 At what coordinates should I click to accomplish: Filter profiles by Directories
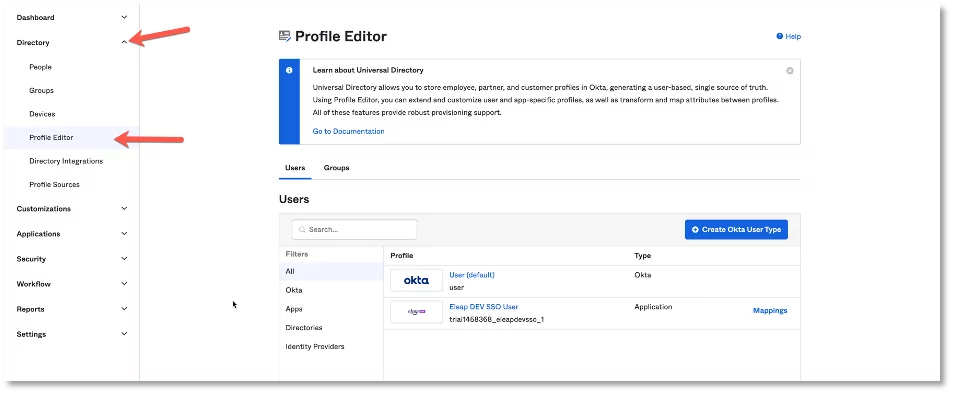click(304, 328)
